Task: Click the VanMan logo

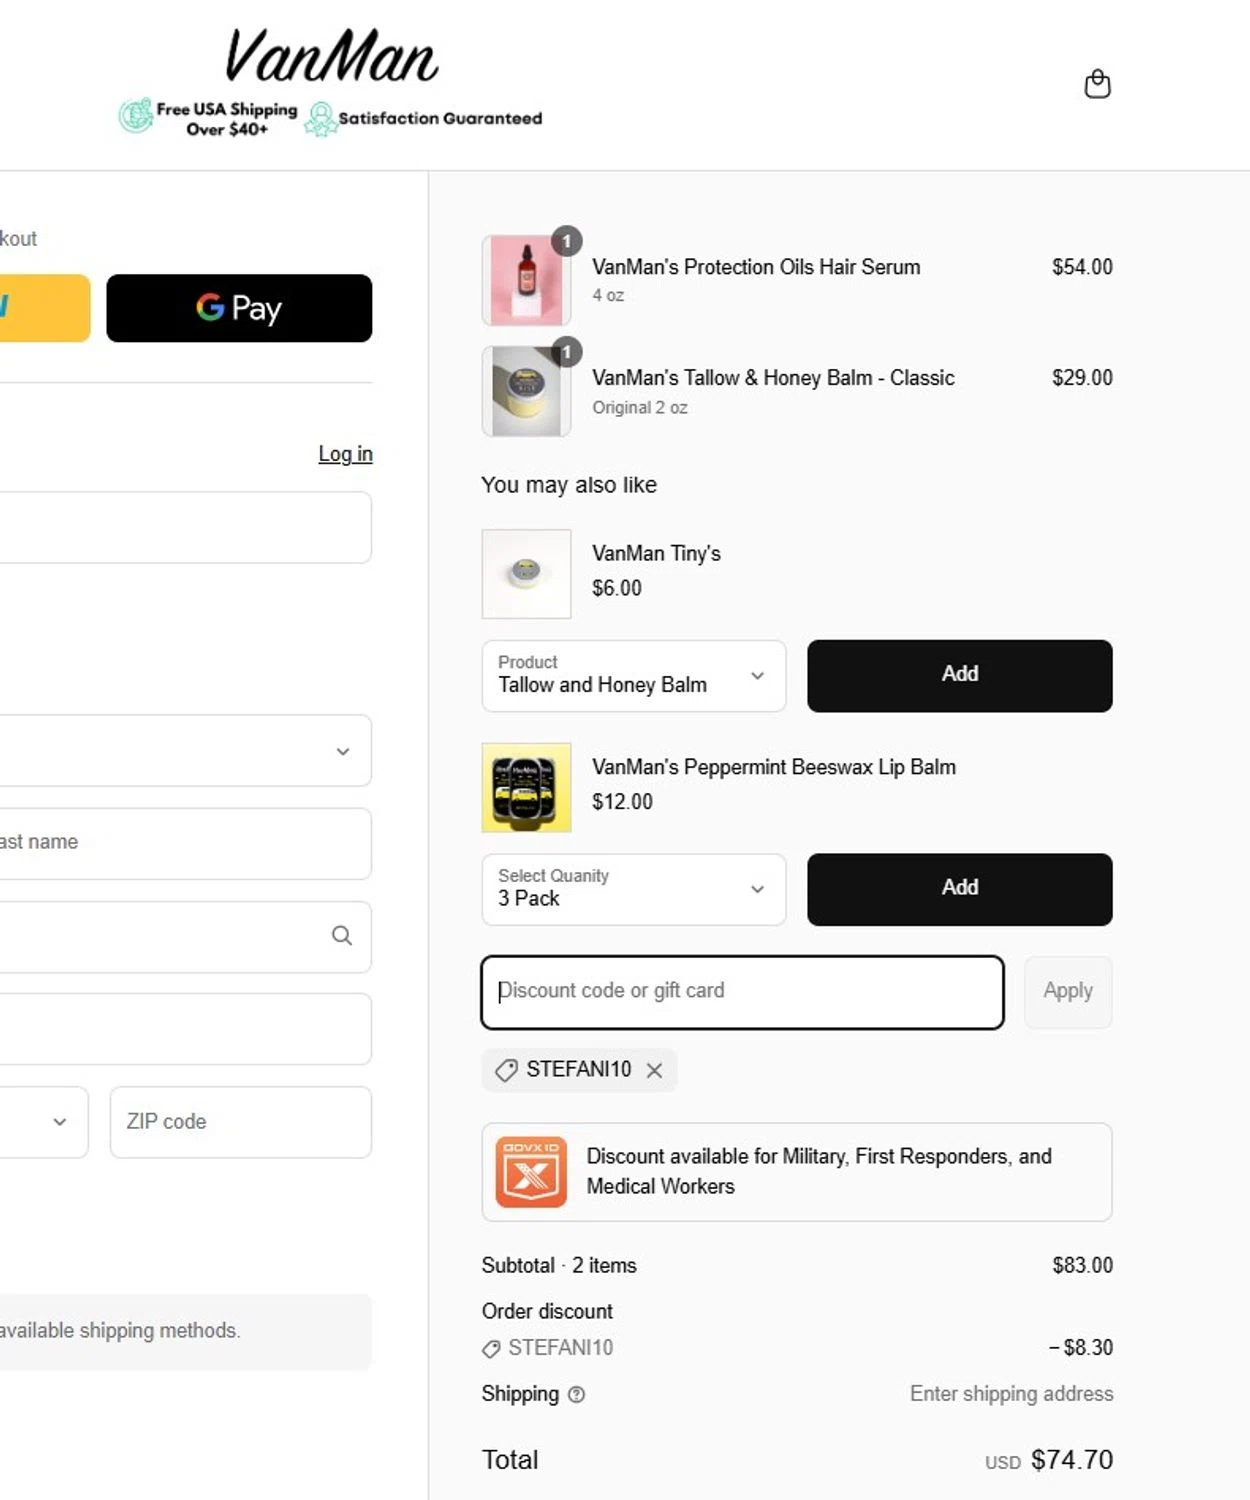Action: [x=331, y=56]
